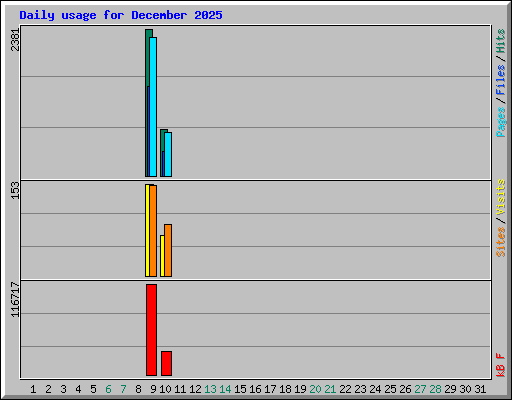Click green weekend day label 13
The width and height of the screenshot is (512, 400).
click(210, 389)
